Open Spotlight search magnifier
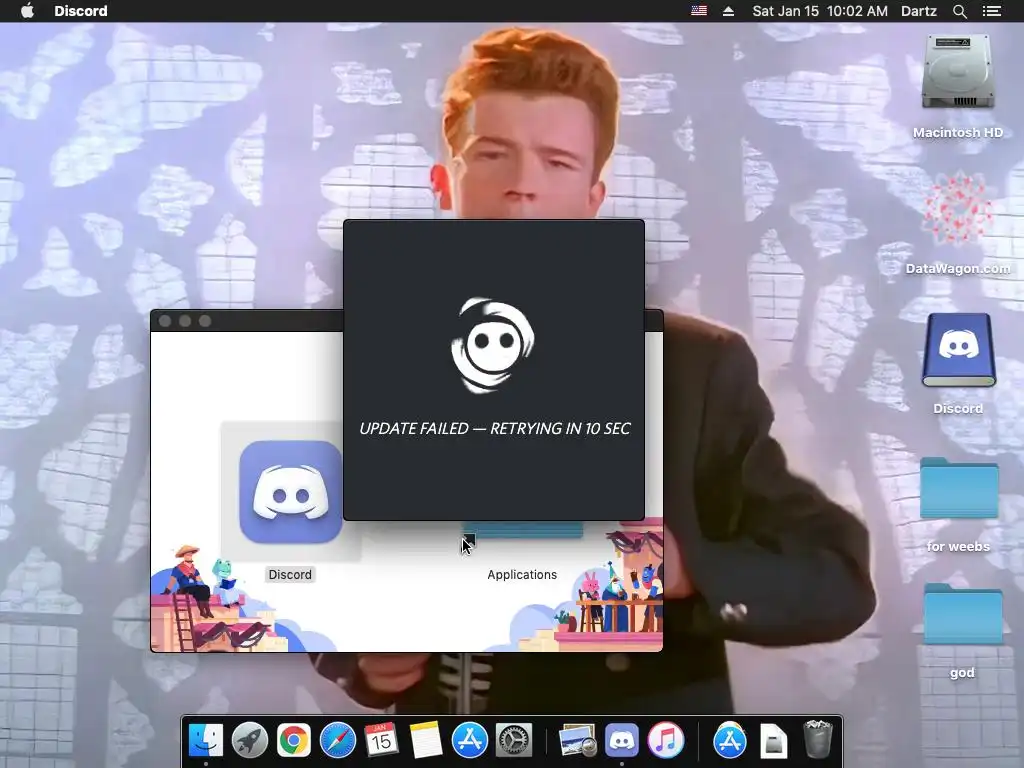Image resolution: width=1024 pixels, height=768 pixels. (x=959, y=10)
